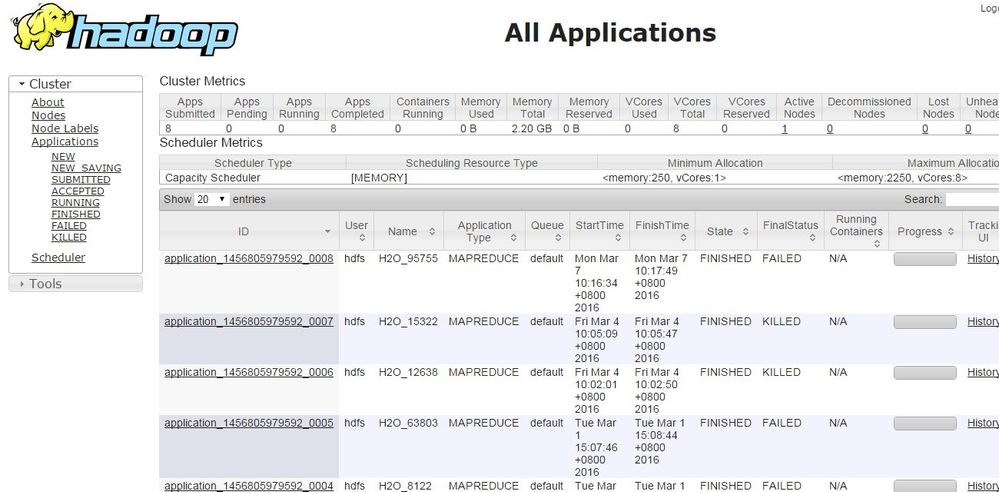Open the Nodes link

tap(48, 115)
